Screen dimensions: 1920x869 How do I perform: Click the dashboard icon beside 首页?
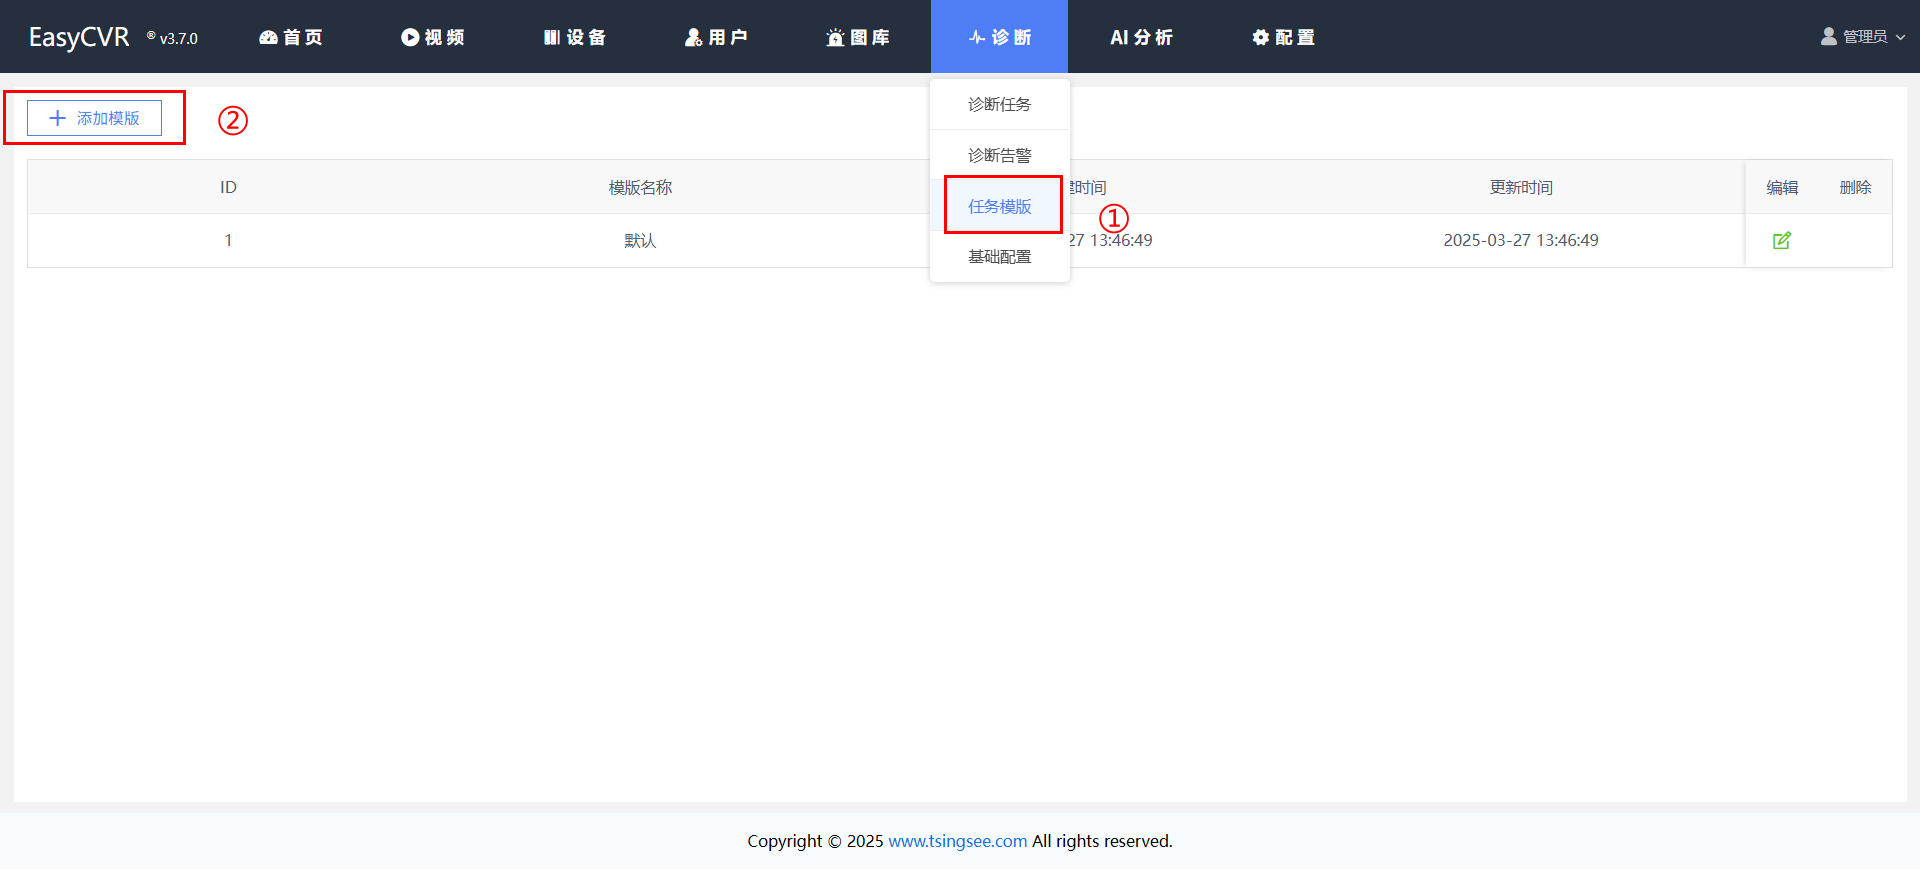pyautogui.click(x=268, y=37)
